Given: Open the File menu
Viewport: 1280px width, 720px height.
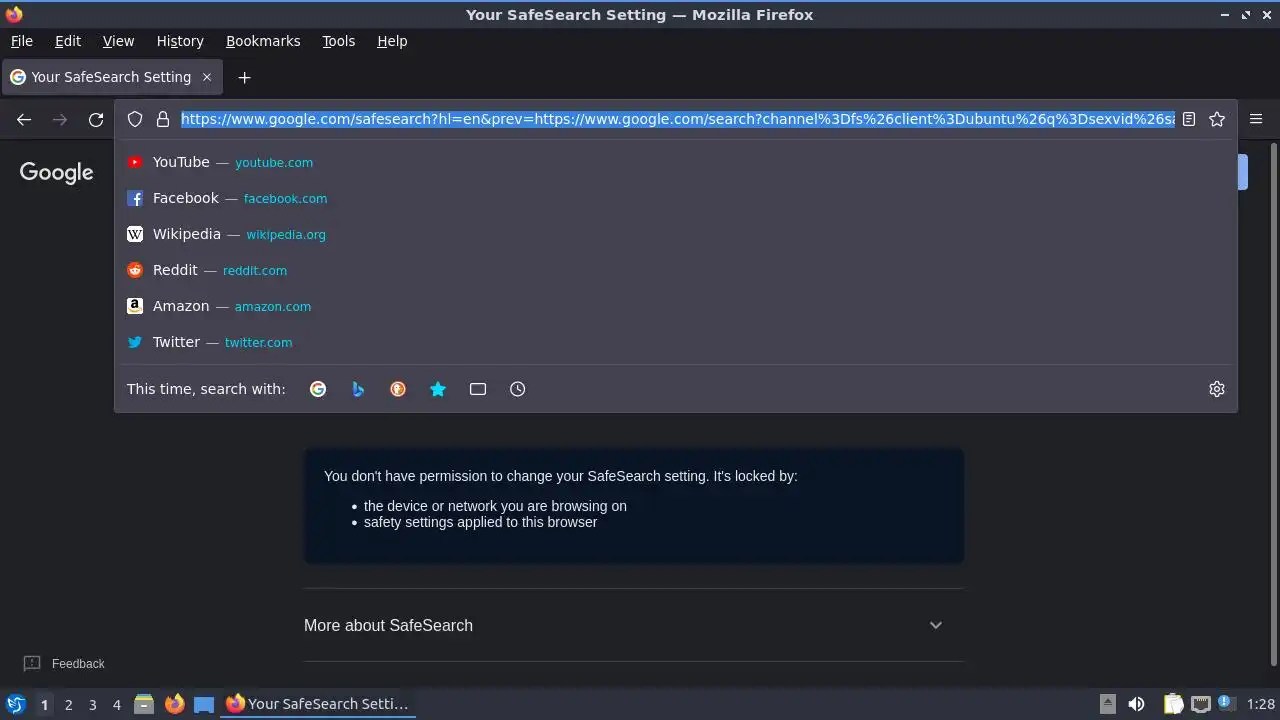Looking at the screenshot, I should [22, 41].
